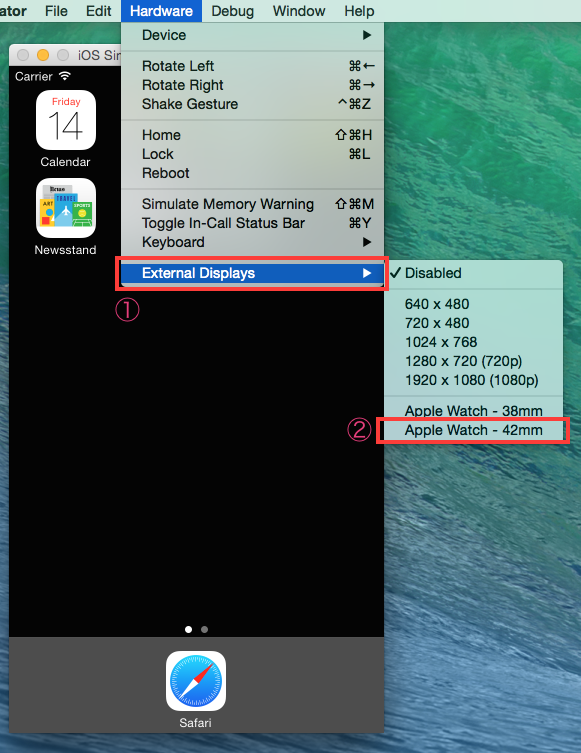Choose Simulate Memory Warning
The width and height of the screenshot is (581, 753).
click(253, 204)
